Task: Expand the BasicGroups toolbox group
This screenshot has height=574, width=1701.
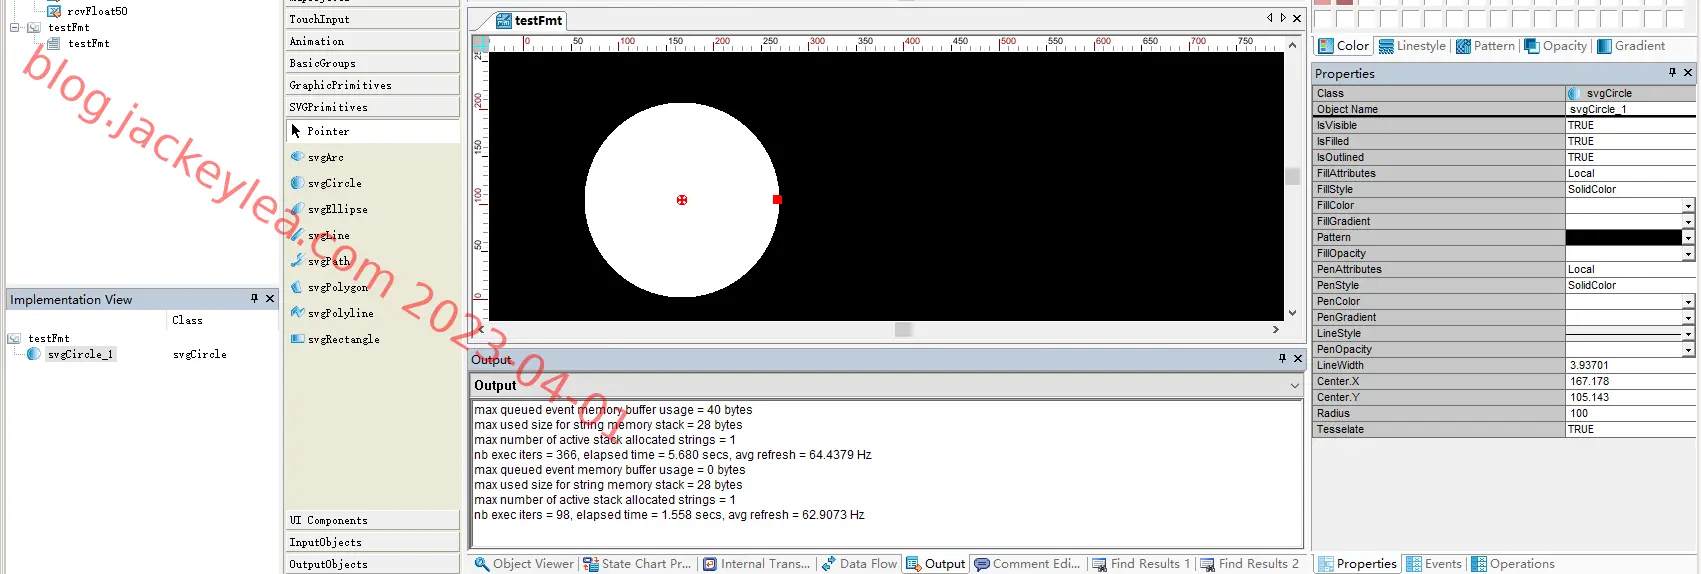Action: tap(372, 63)
